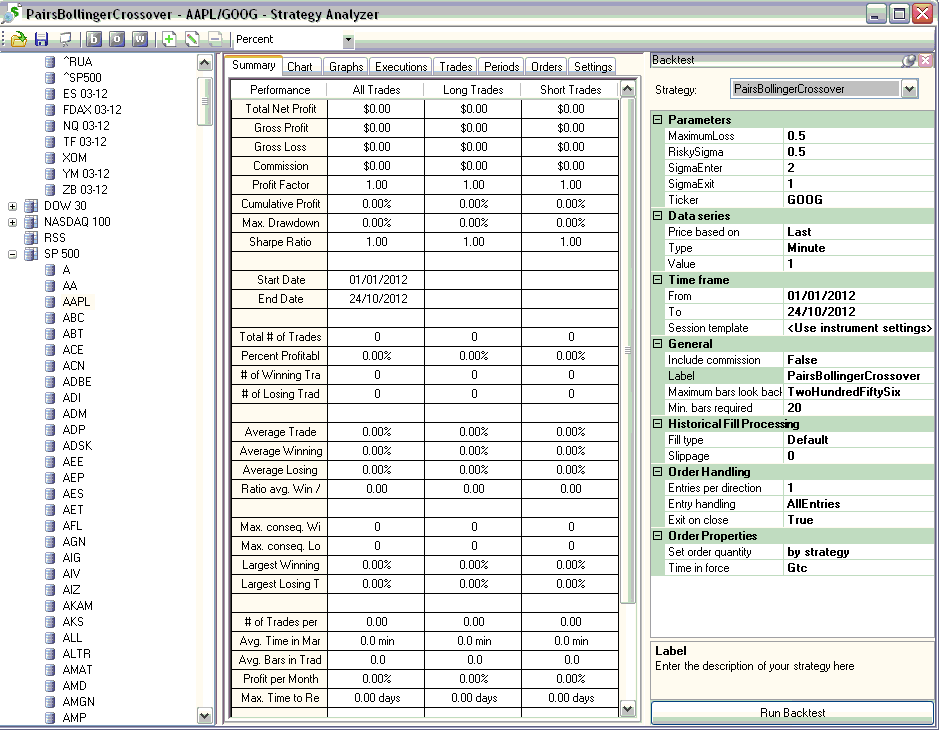The height and width of the screenshot is (732, 940).
Task: Click the 'w' toolbar button
Action: click(139, 40)
